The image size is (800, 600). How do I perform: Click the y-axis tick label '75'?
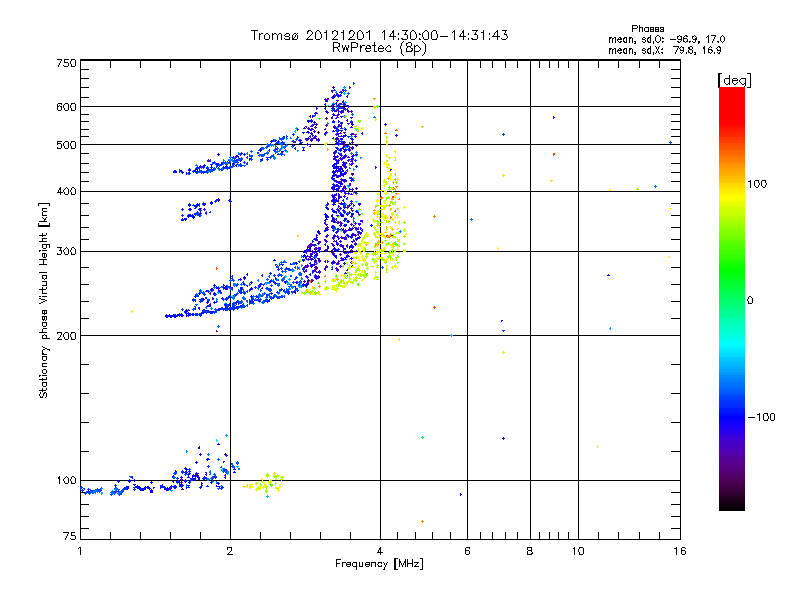coord(70,536)
